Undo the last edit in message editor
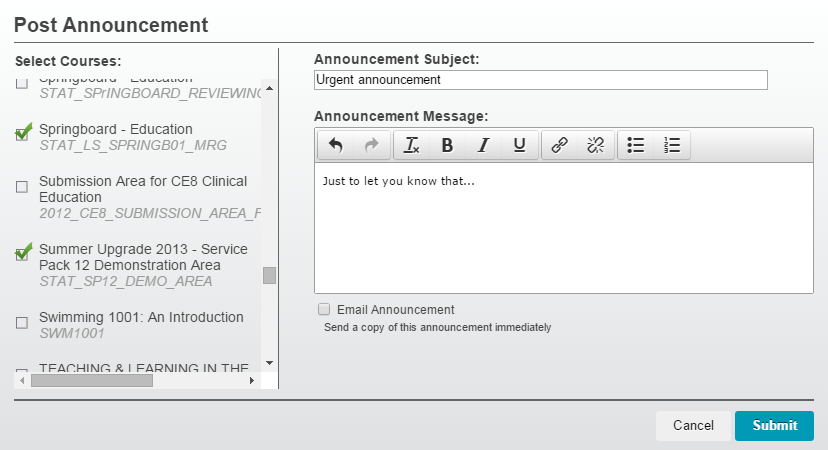828x450 pixels. [x=336, y=145]
